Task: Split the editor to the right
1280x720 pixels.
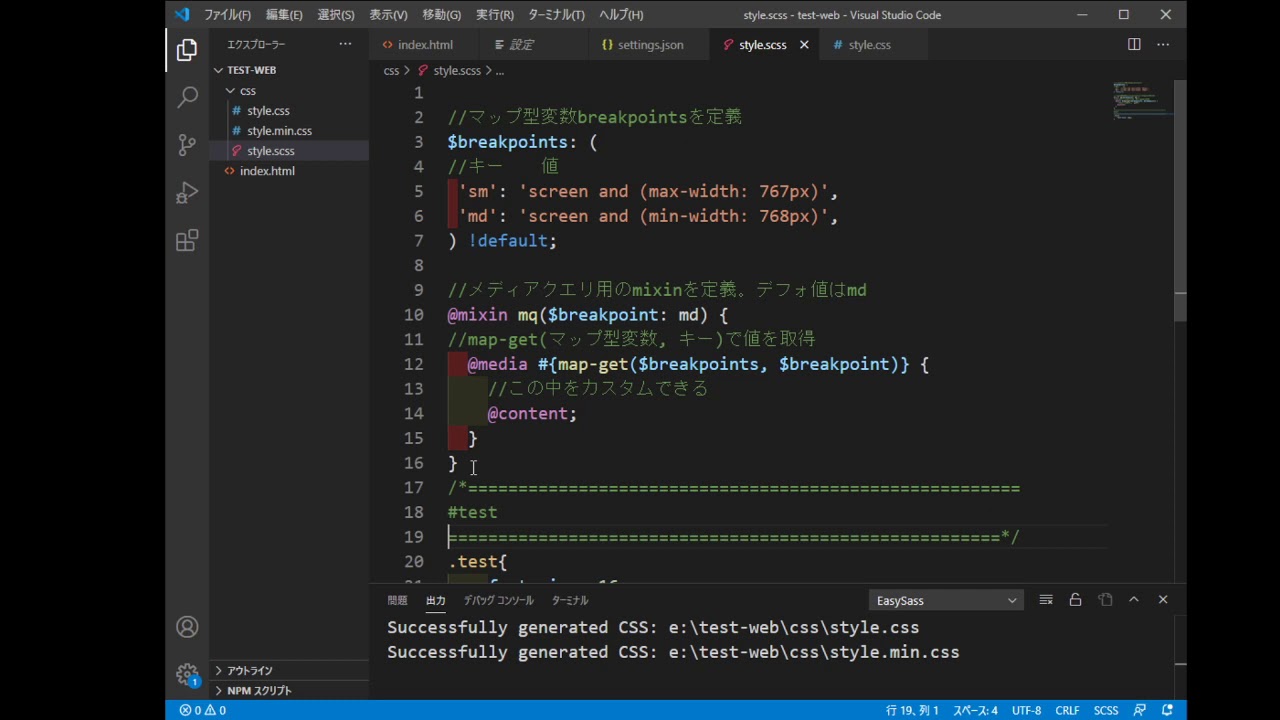Action: tap(1134, 44)
